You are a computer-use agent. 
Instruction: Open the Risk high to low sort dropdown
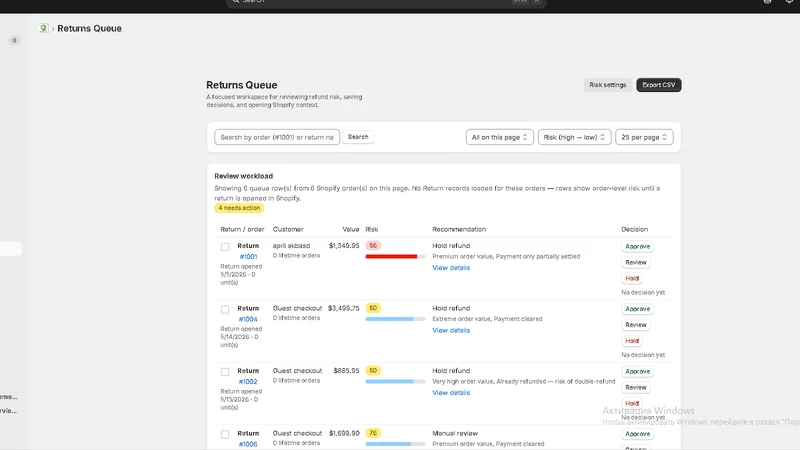tap(574, 137)
